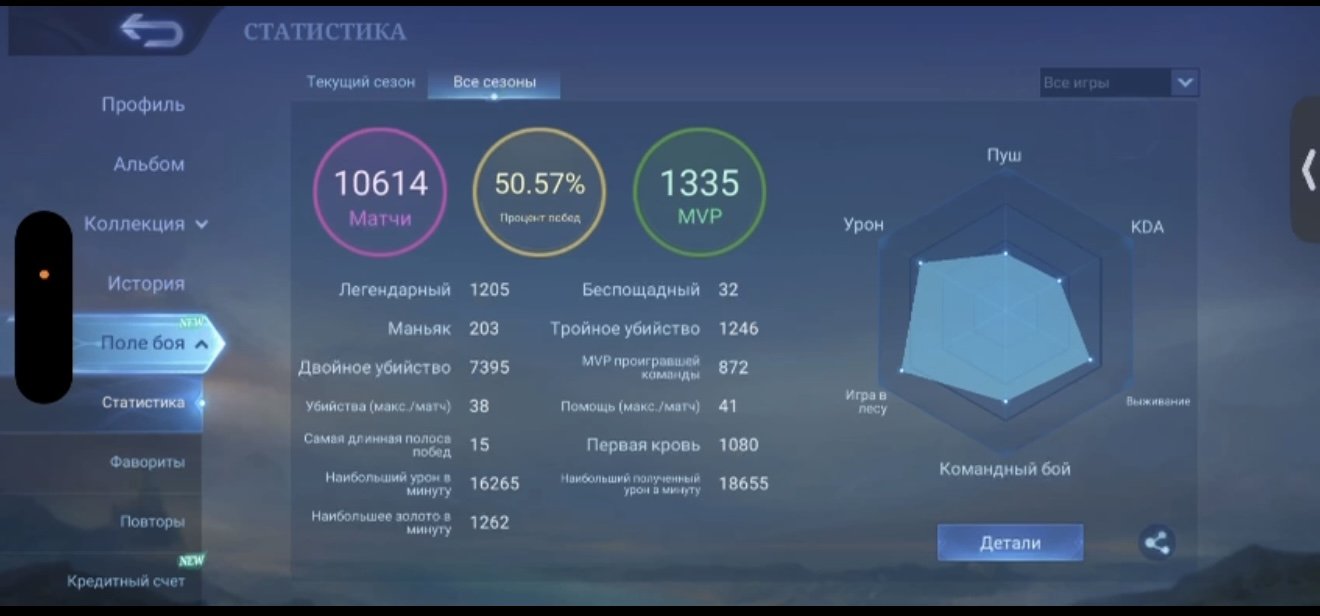The height and width of the screenshot is (616, 1320).
Task: Open the side panel chevron handle
Action: 1307,171
